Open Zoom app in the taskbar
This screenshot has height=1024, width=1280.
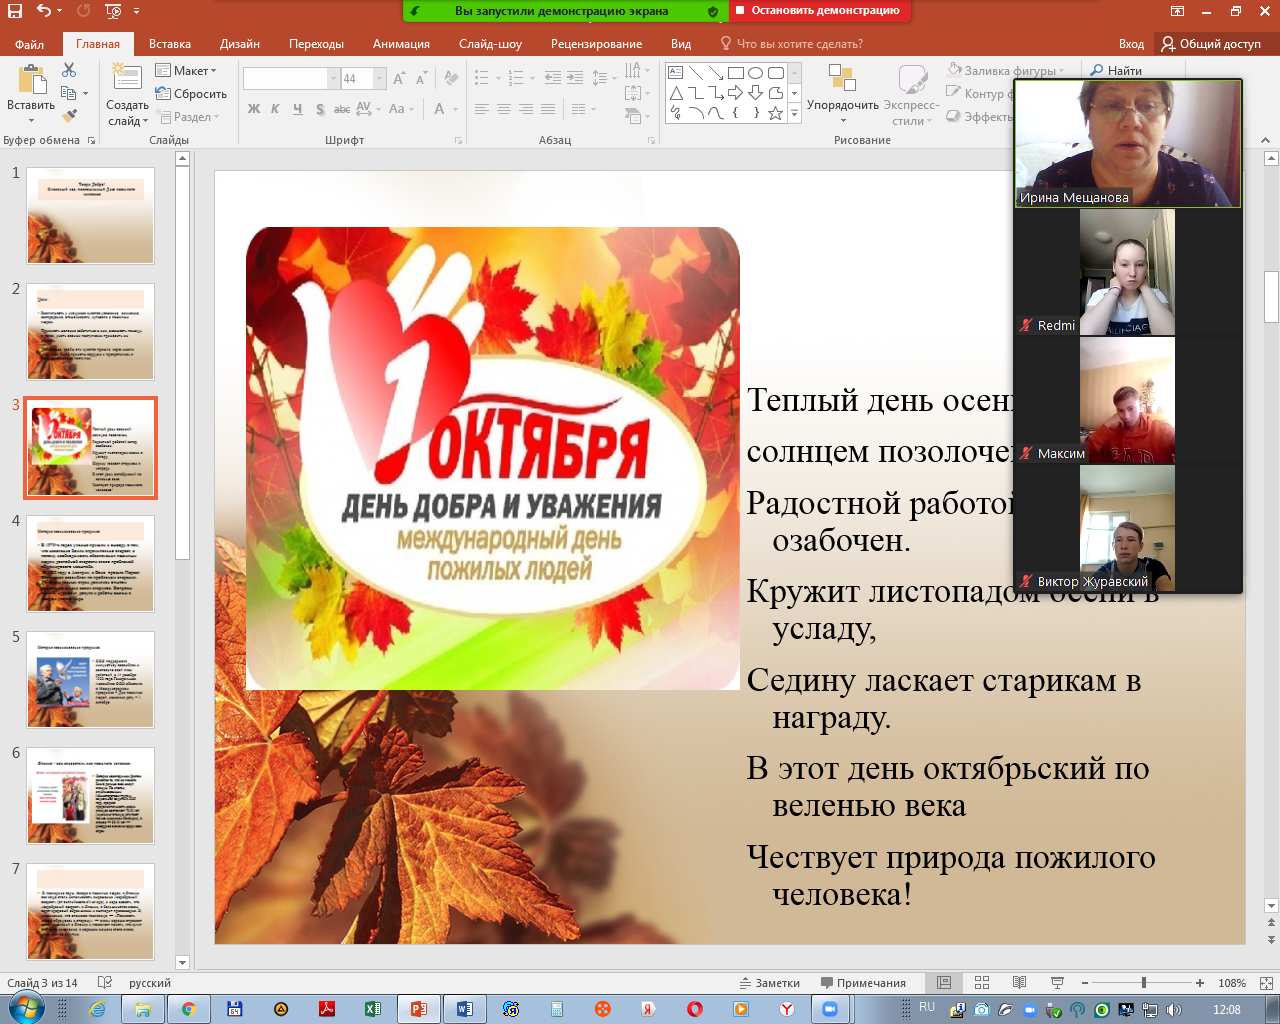coord(829,1009)
